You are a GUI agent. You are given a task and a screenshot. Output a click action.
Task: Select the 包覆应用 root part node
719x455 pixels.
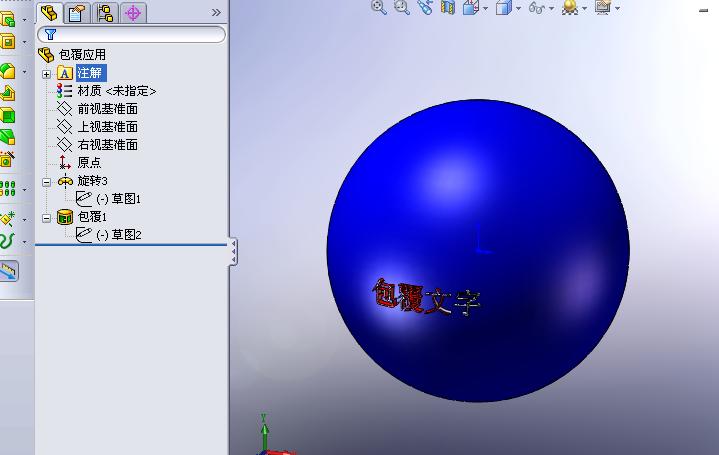click(82, 55)
